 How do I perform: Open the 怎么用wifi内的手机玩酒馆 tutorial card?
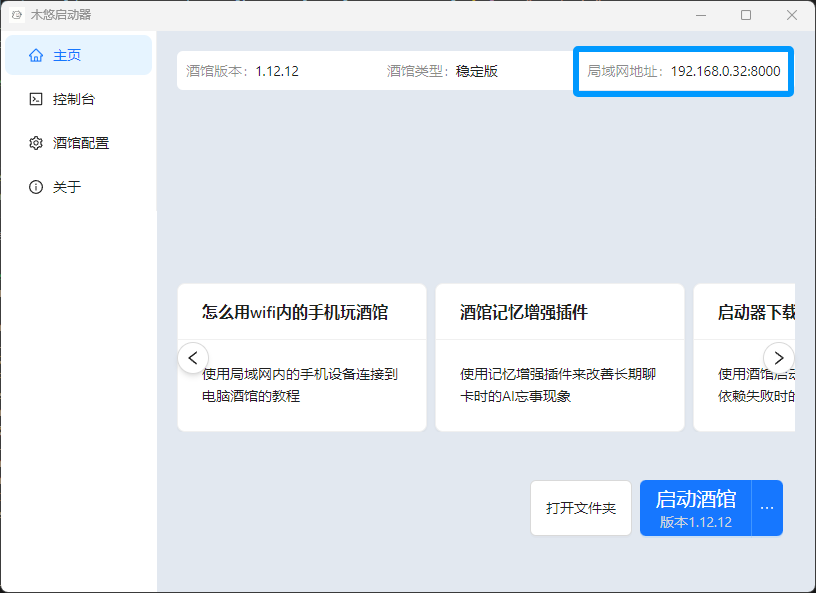pos(301,357)
